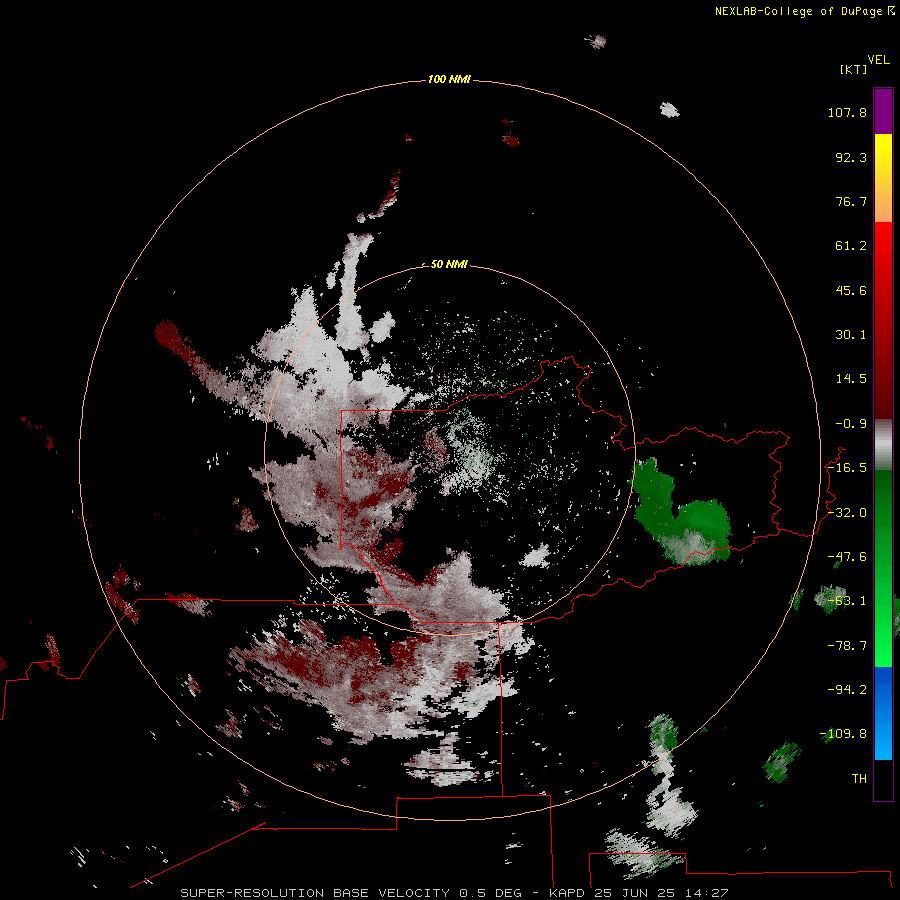Click the 61.2 velocity scale value
The image size is (900, 900).
tap(851, 246)
